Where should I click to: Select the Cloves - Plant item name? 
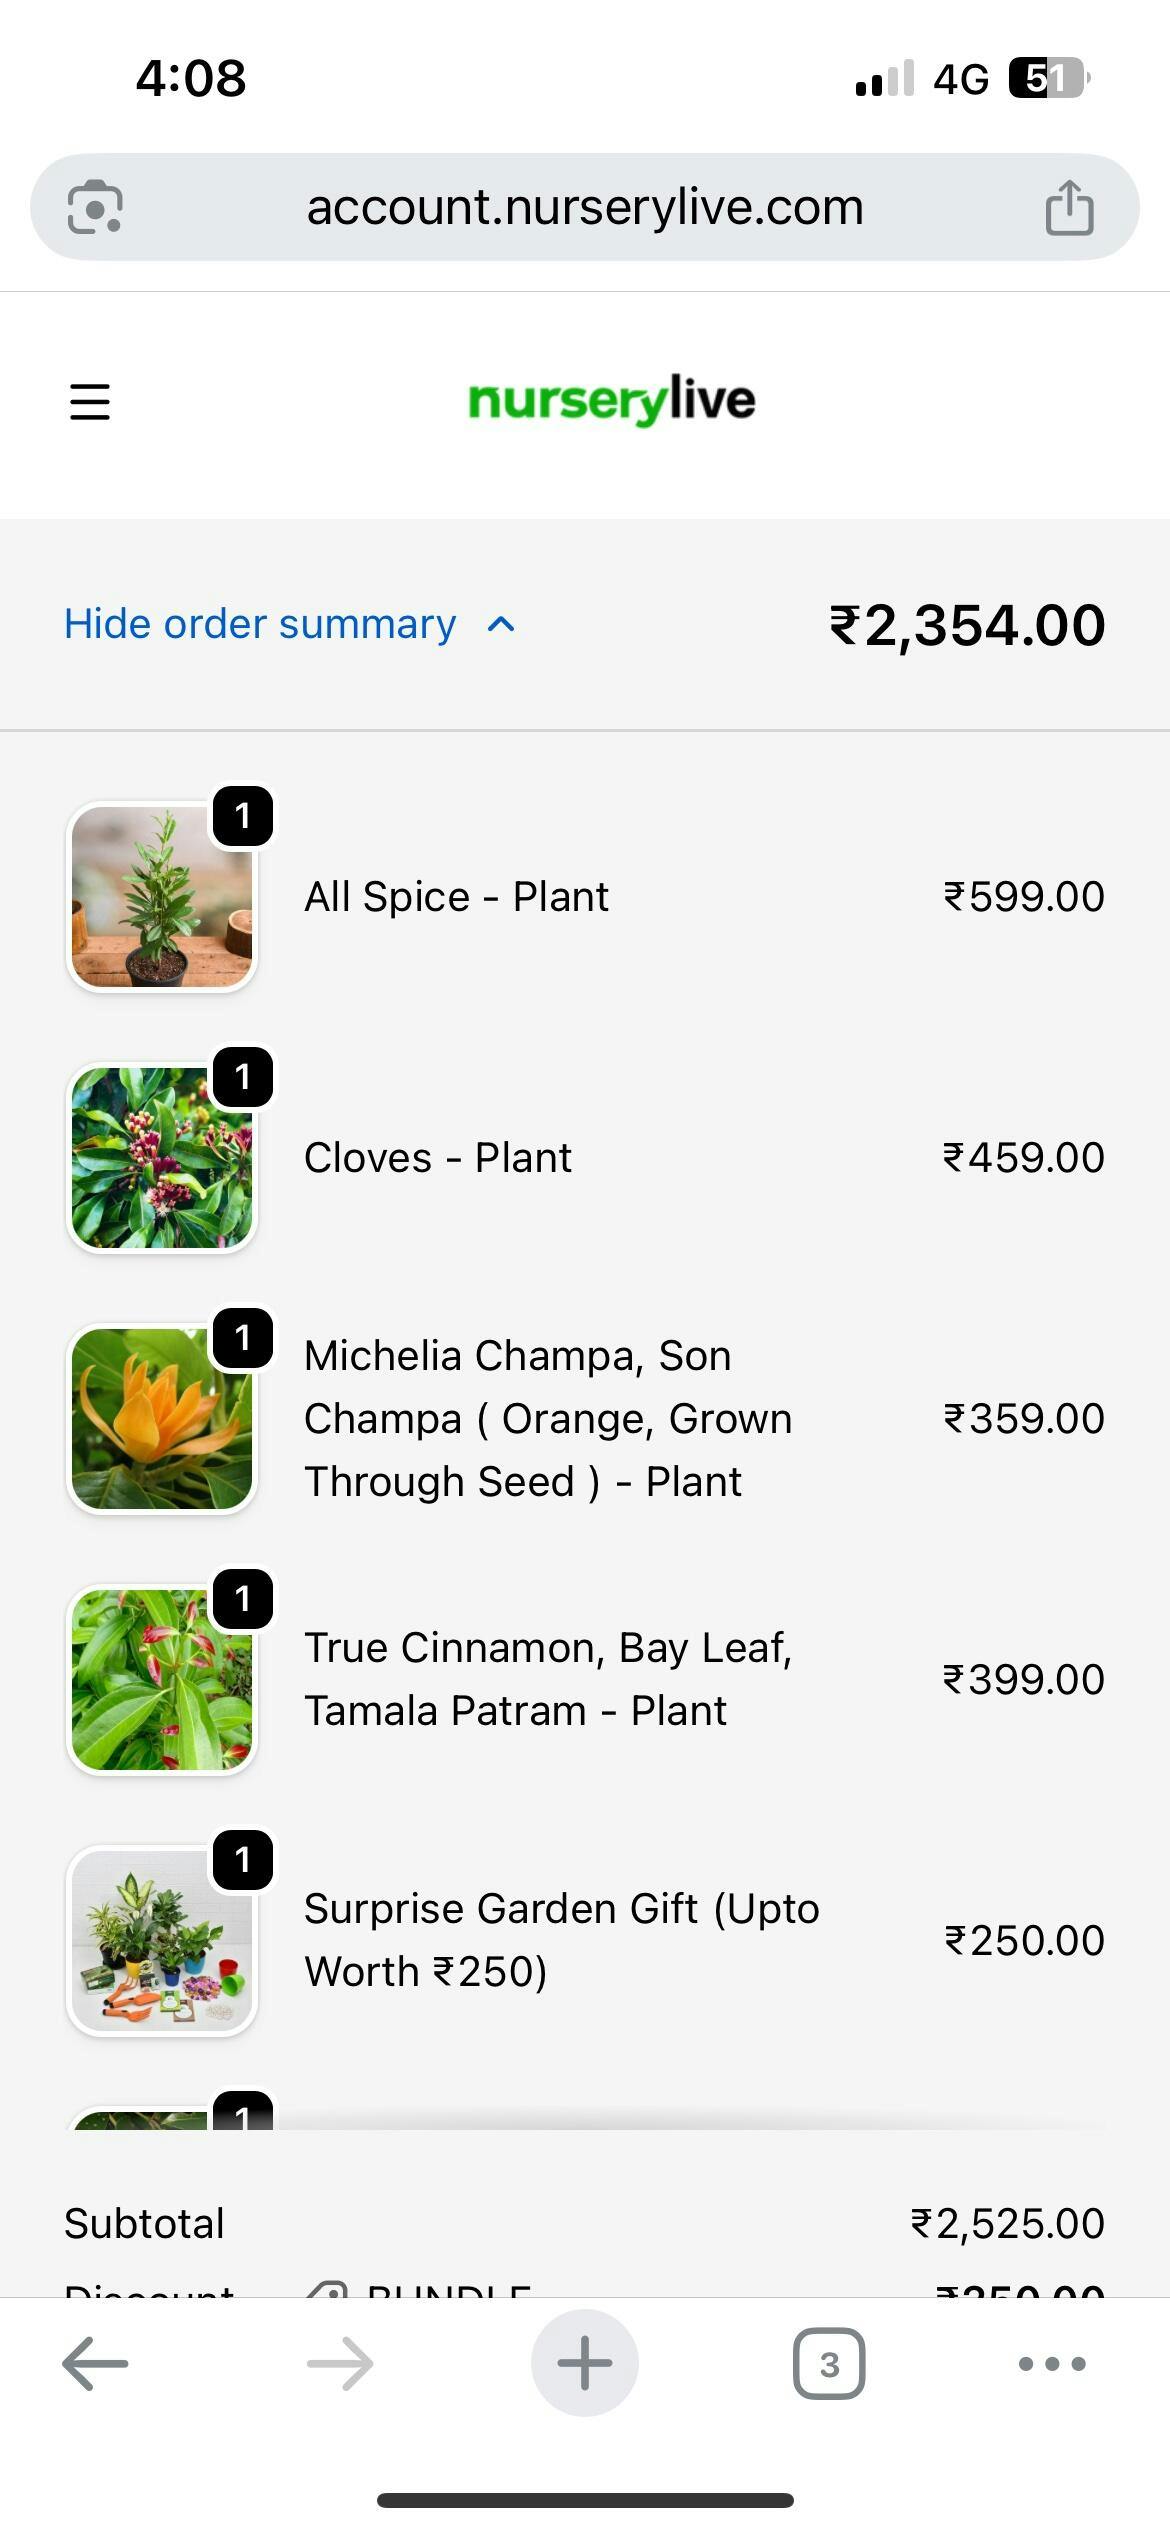click(x=438, y=1158)
